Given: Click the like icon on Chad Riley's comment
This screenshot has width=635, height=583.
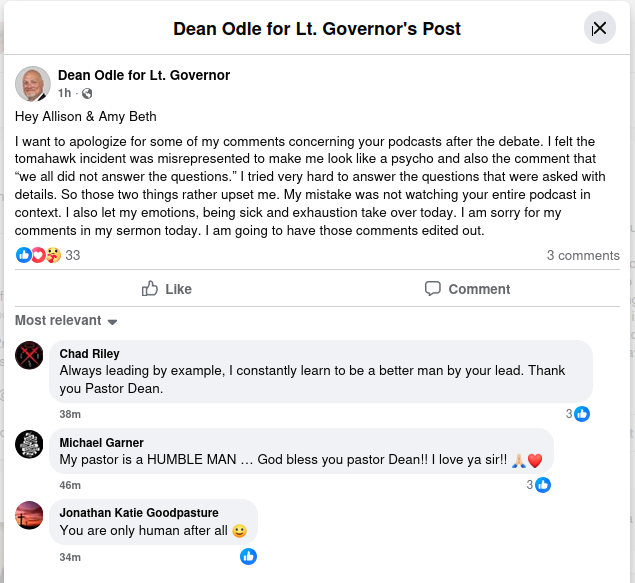Looking at the screenshot, I should 581,414.
